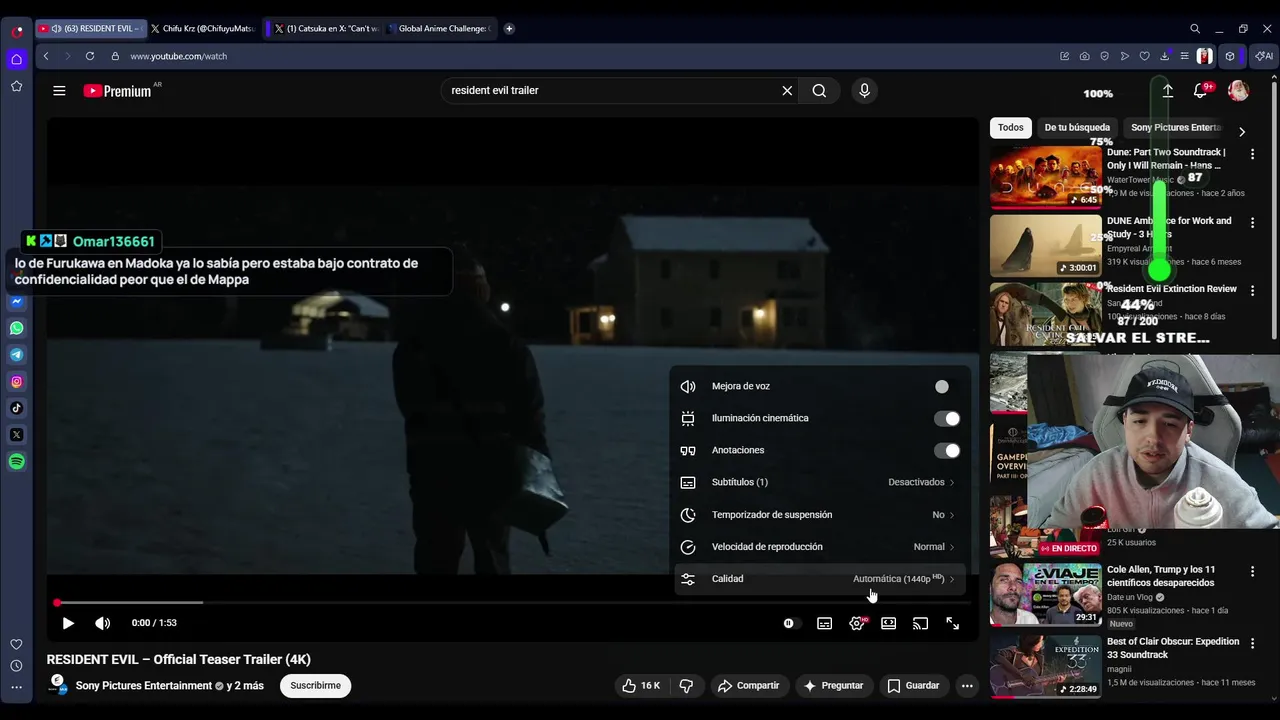Click the Suscribirme button
Viewport: 1280px width, 720px height.
315,685
